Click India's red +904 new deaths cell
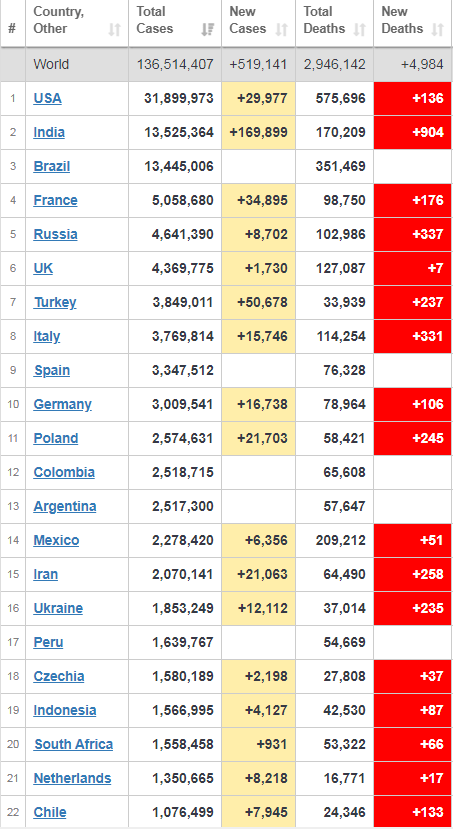Viewport: 453px width, 829px height. [412, 132]
